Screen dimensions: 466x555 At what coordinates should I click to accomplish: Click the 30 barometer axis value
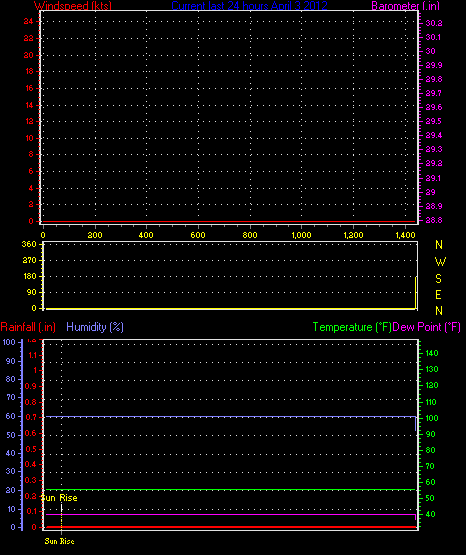(431, 51)
